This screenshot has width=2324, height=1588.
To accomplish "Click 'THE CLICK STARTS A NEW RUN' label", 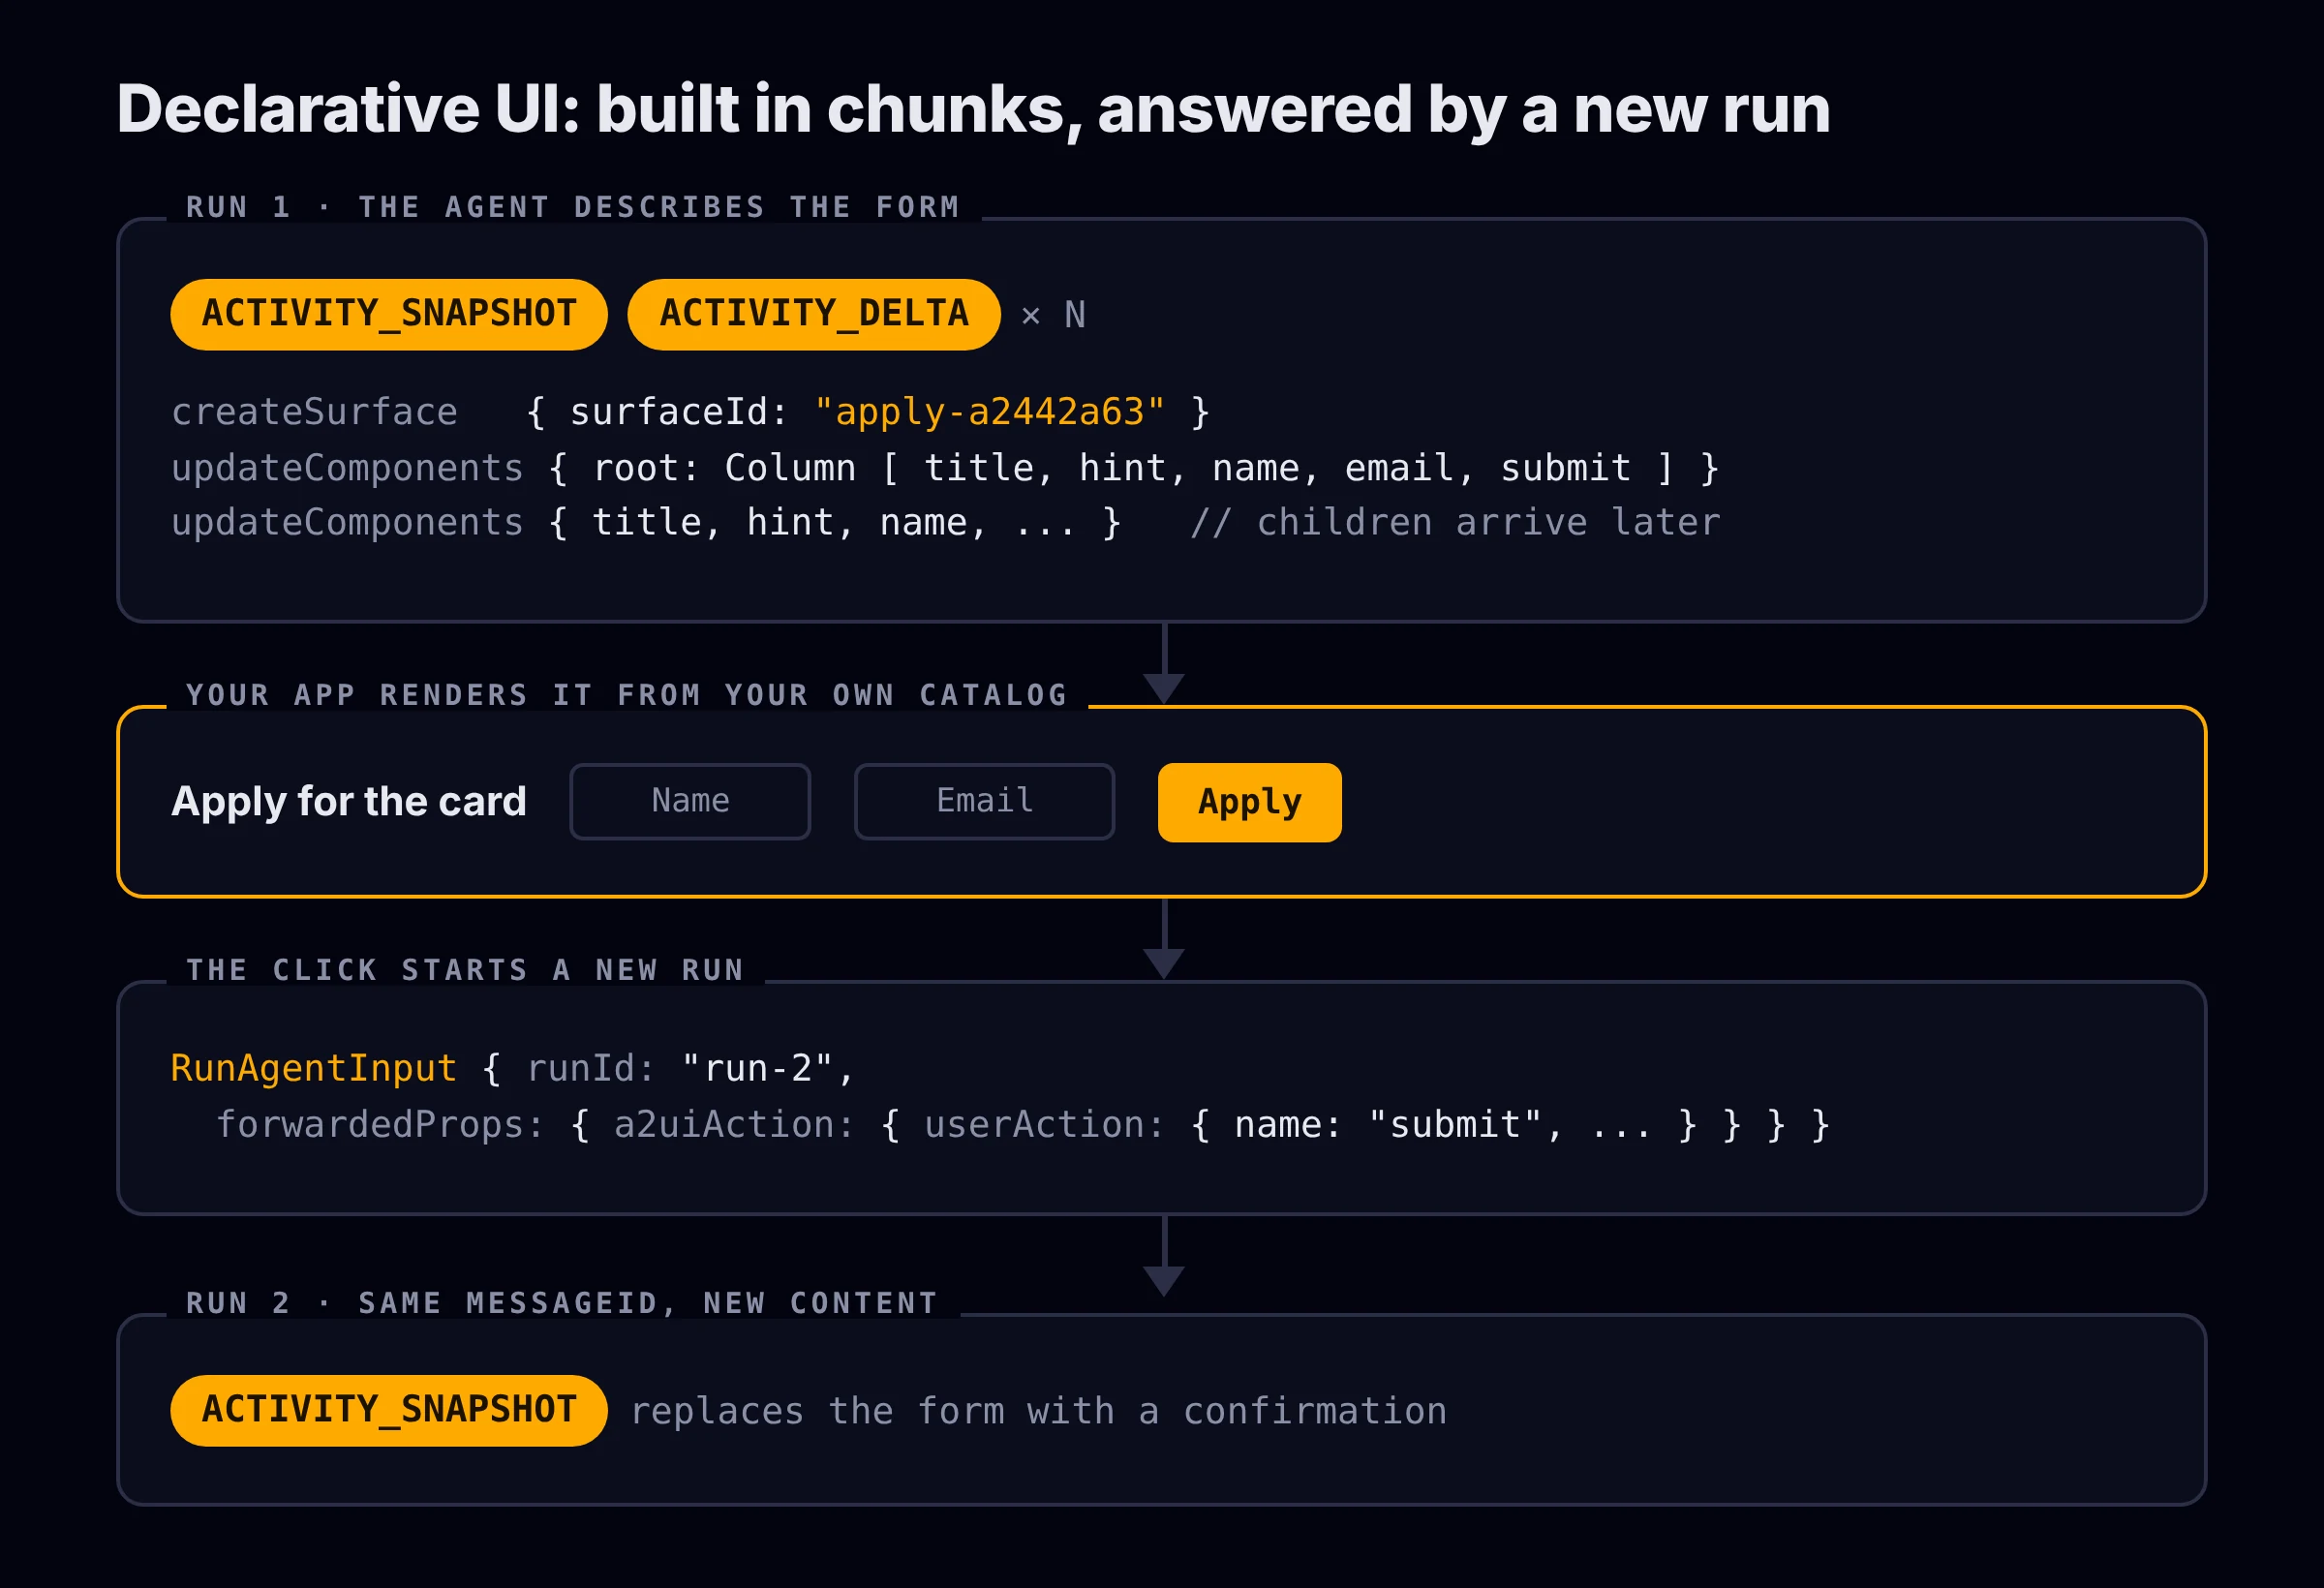I will (465, 970).
